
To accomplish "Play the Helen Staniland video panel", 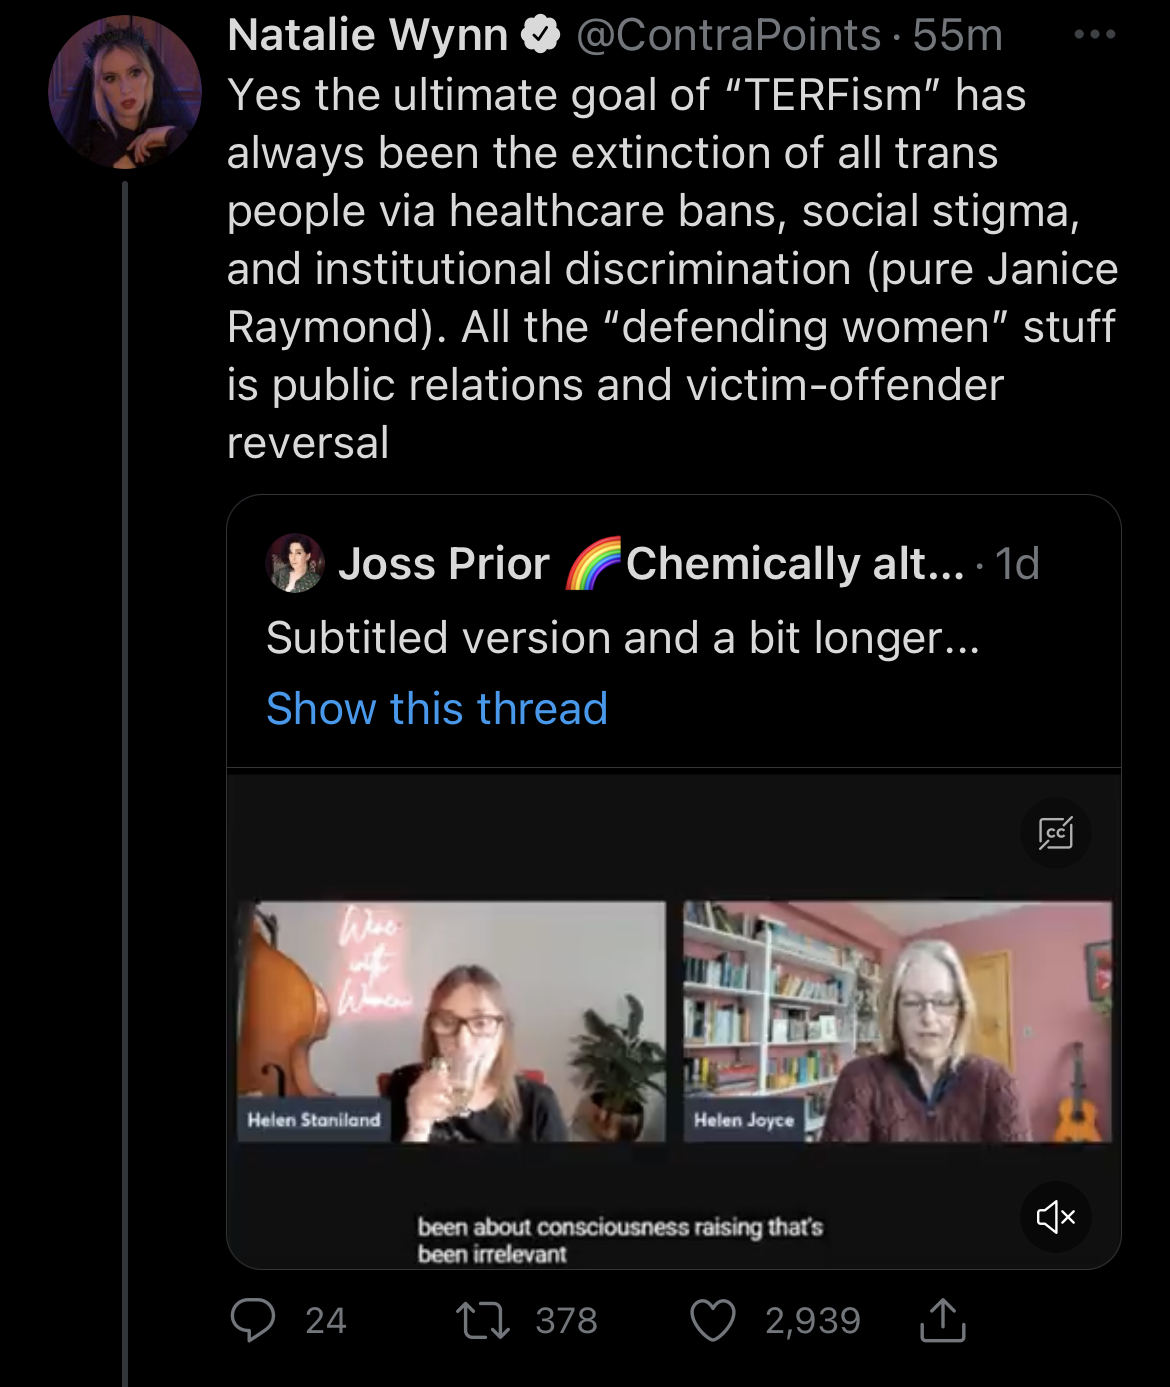I will [x=451, y=1020].
